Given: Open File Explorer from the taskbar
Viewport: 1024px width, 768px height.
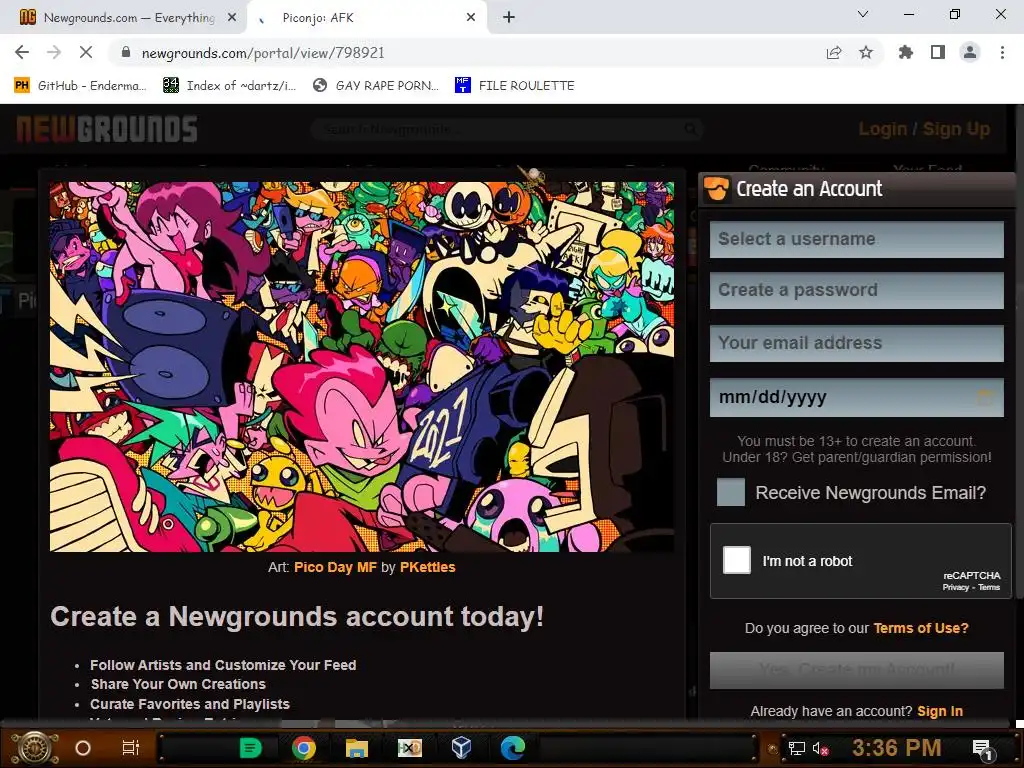Looking at the screenshot, I should click(357, 748).
